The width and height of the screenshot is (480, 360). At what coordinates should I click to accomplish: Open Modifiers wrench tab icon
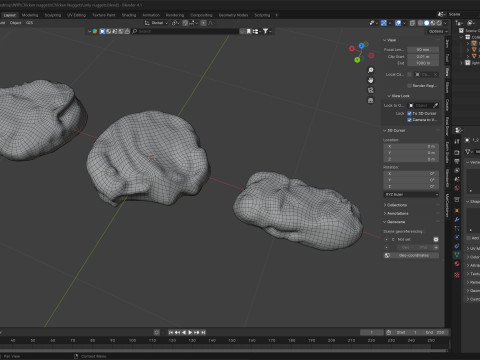tap(457, 219)
